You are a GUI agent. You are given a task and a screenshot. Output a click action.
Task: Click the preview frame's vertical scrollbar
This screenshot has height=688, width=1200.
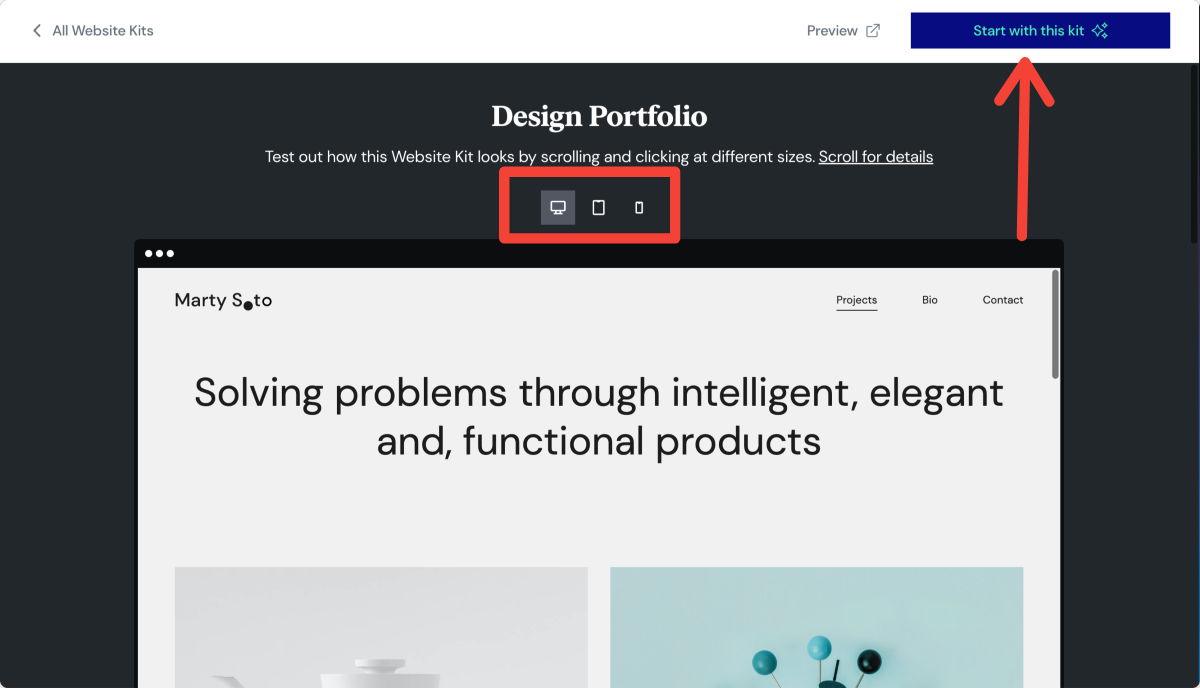[1055, 325]
